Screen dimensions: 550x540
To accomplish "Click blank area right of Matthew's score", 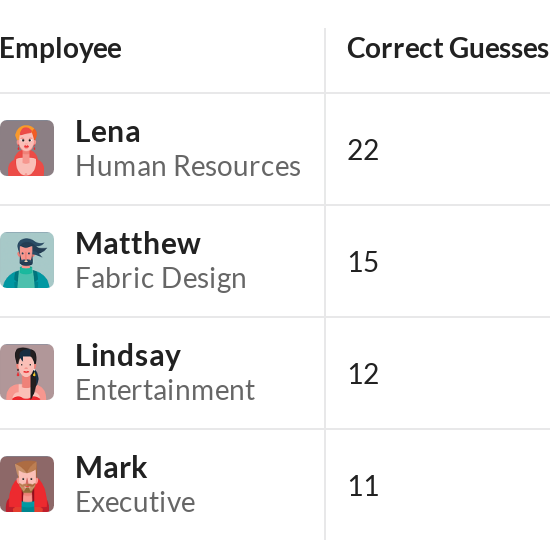I will tap(463, 261).
